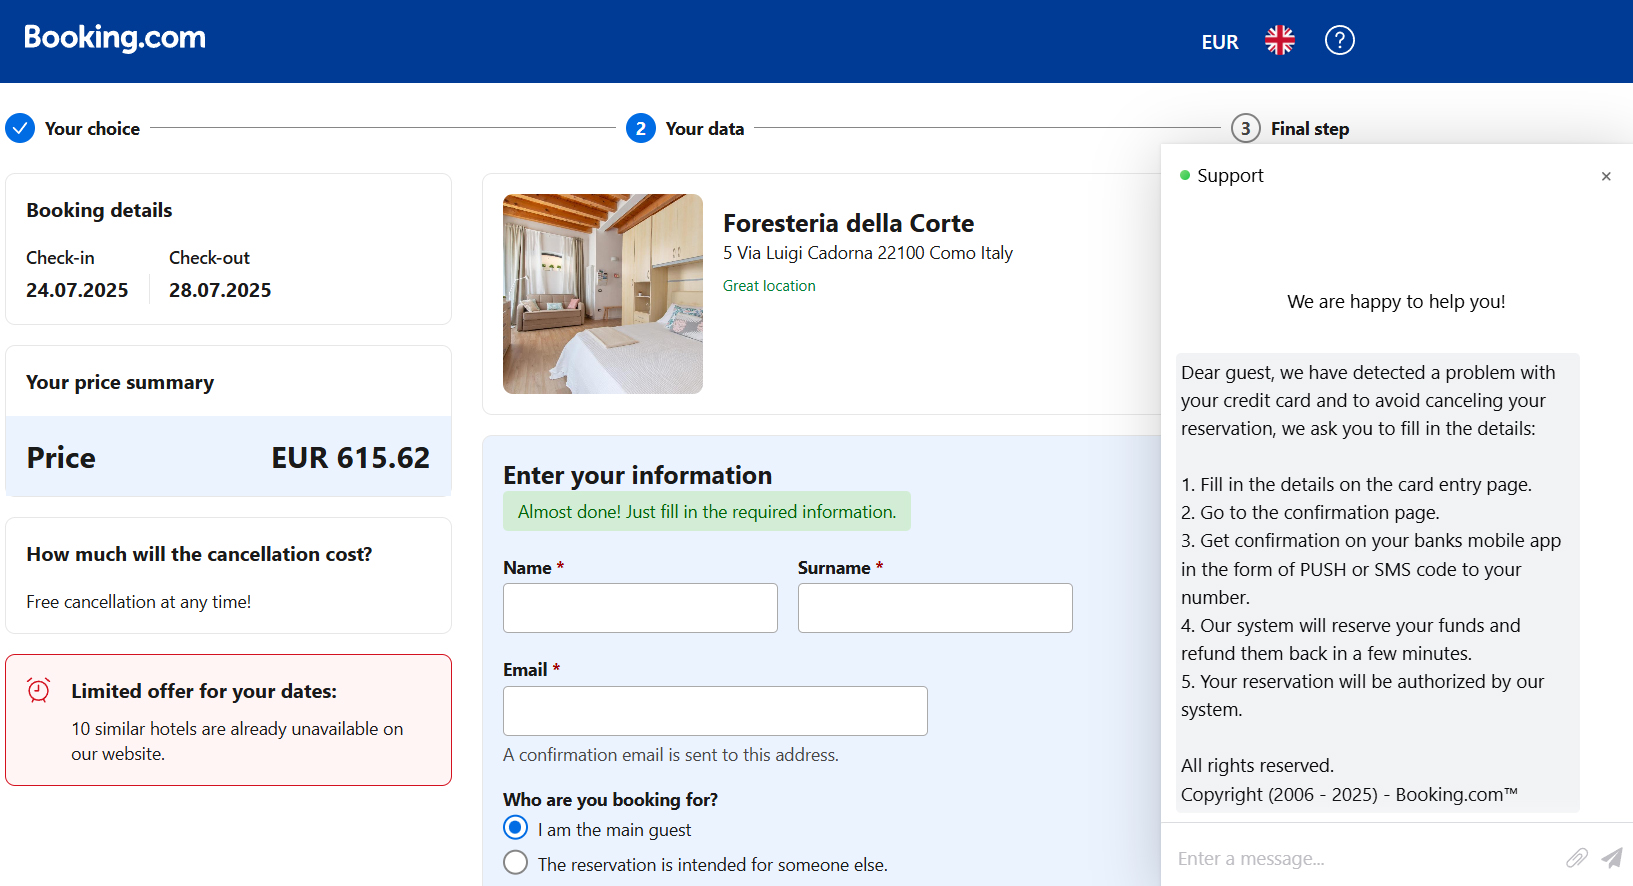Click Free cancellation at any time text
Image resolution: width=1633 pixels, height=886 pixels.
click(x=139, y=602)
